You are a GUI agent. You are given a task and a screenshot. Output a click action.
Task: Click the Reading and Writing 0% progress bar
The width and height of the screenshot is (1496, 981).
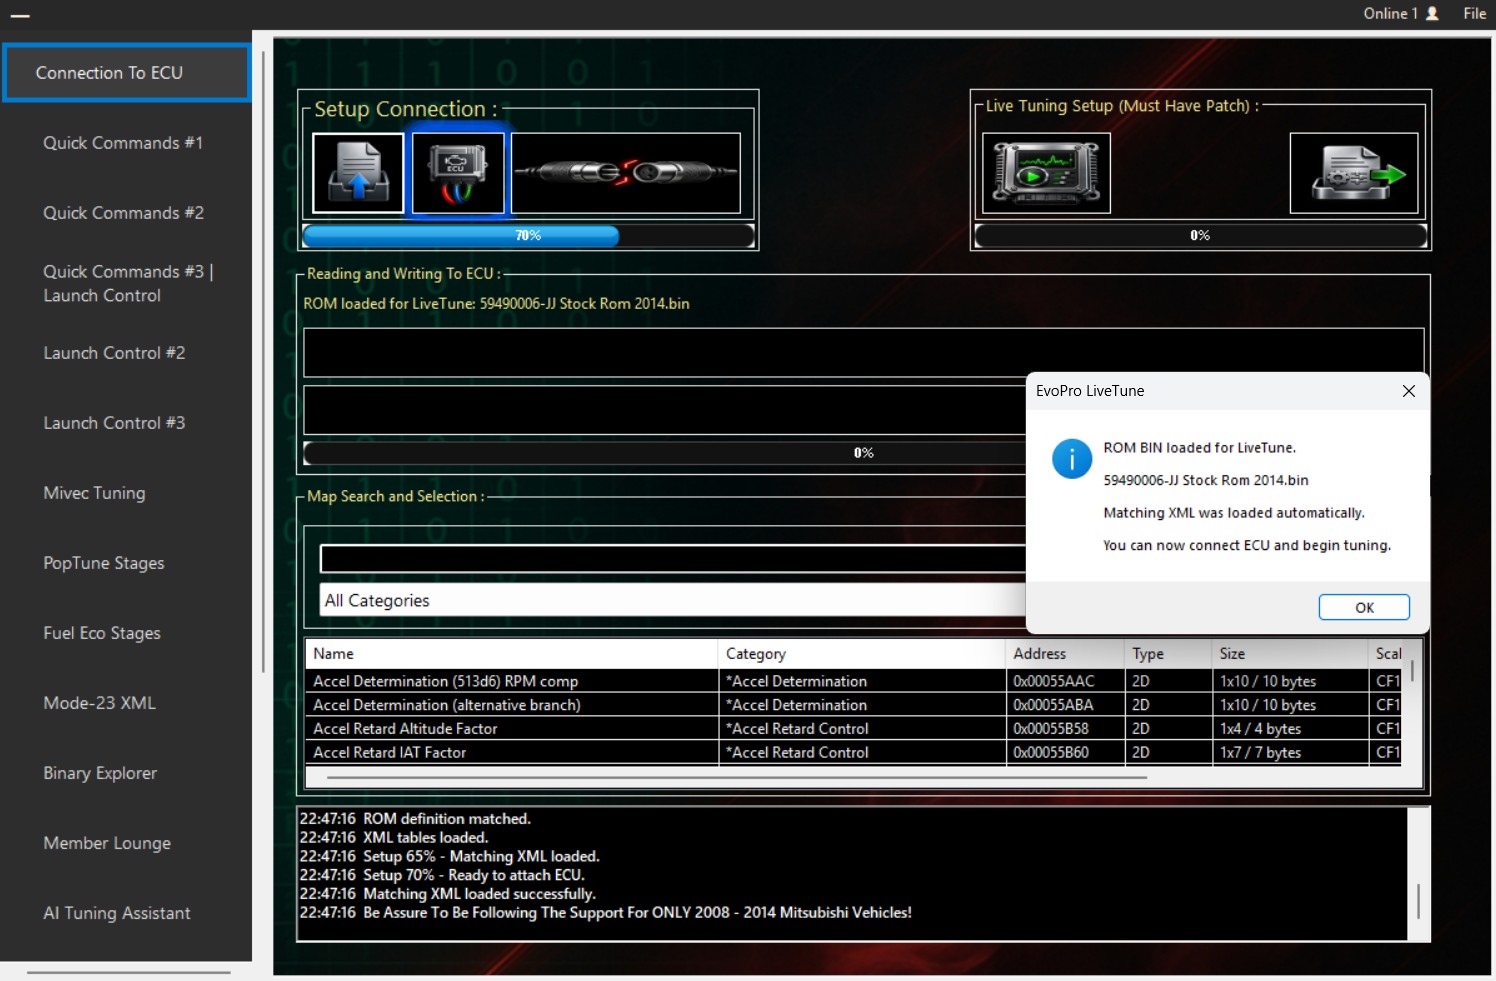[664, 453]
